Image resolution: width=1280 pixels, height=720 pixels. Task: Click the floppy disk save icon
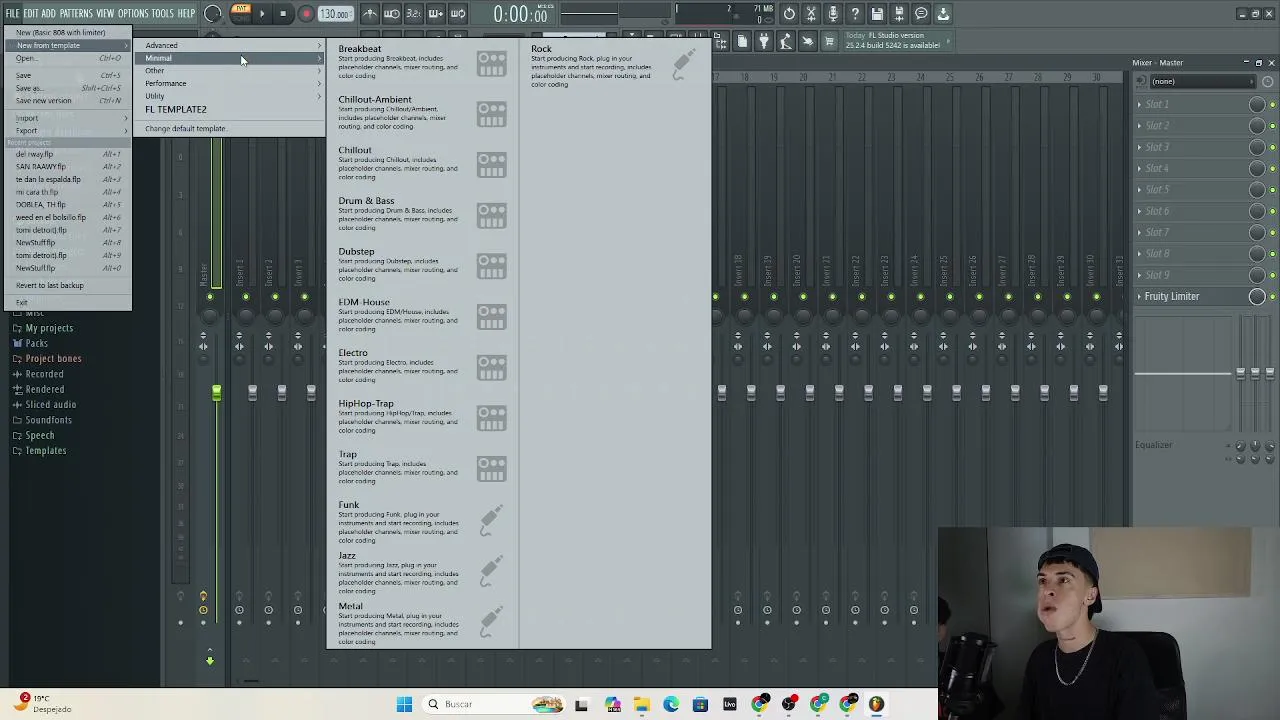877,14
